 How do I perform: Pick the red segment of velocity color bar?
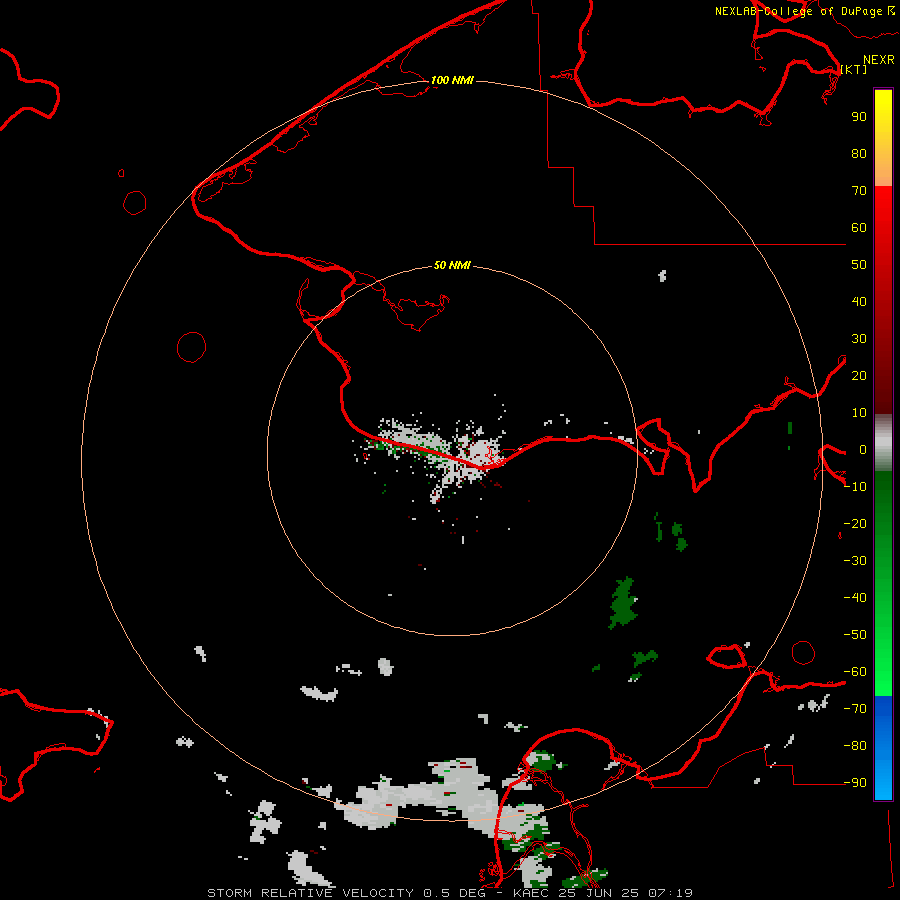click(883, 300)
